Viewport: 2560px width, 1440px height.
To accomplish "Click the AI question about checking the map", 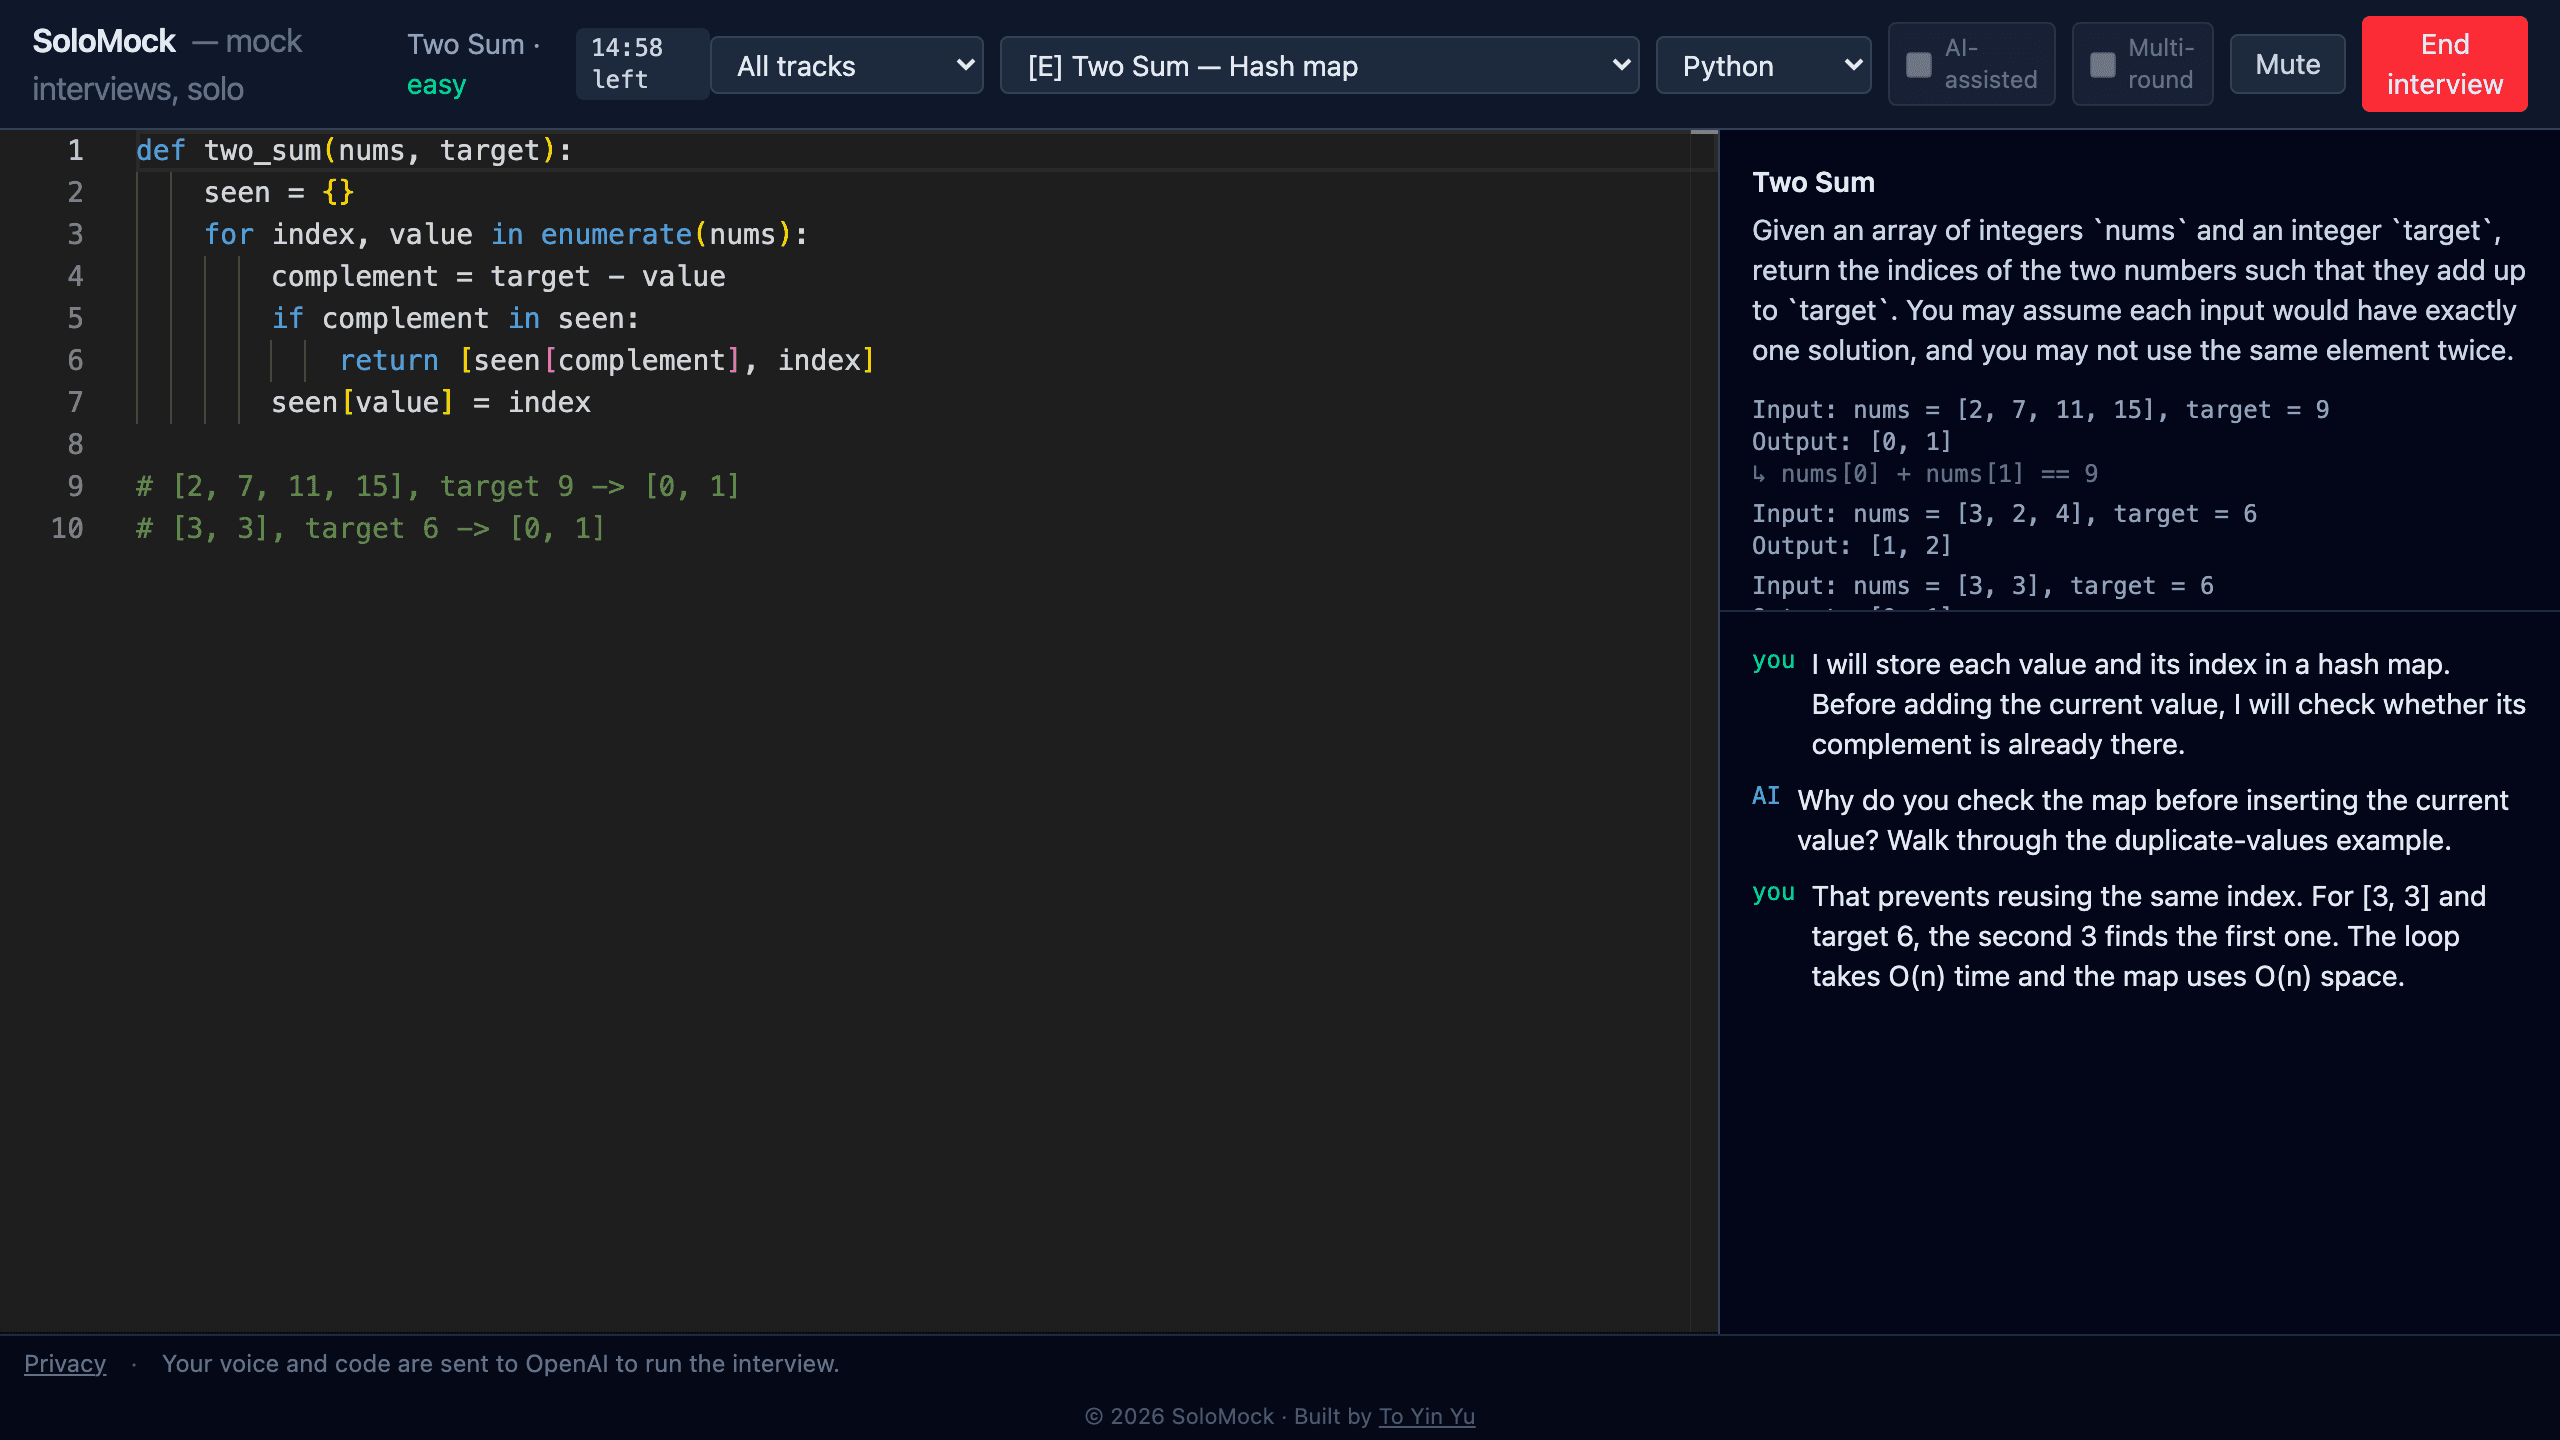I will [x=2152, y=820].
